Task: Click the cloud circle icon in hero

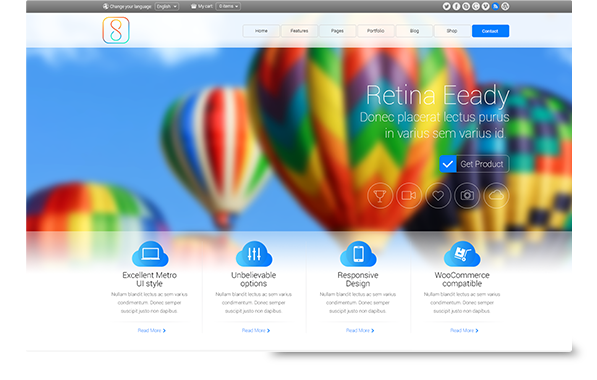Action: (496, 195)
